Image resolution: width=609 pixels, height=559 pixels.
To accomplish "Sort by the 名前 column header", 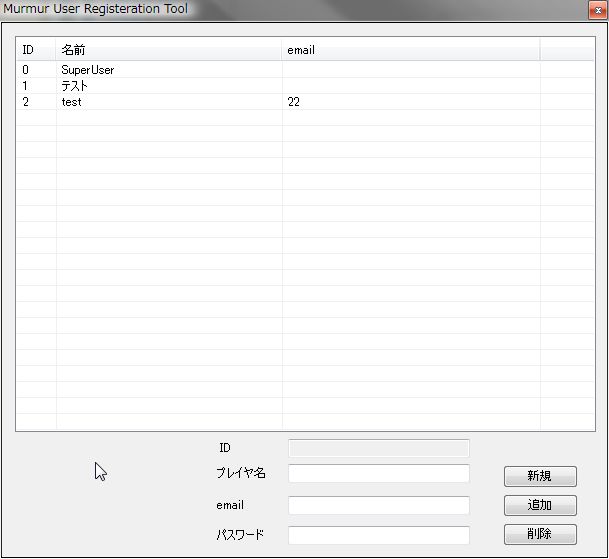I will (x=169, y=50).
